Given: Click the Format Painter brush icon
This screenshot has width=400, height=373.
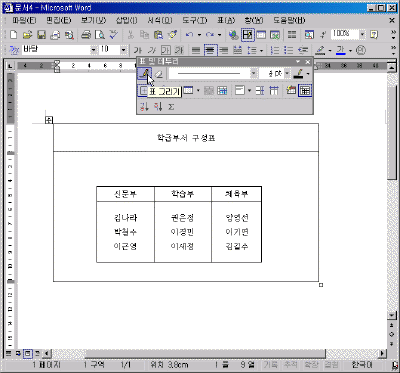Looking at the screenshot, I should coord(173,35).
